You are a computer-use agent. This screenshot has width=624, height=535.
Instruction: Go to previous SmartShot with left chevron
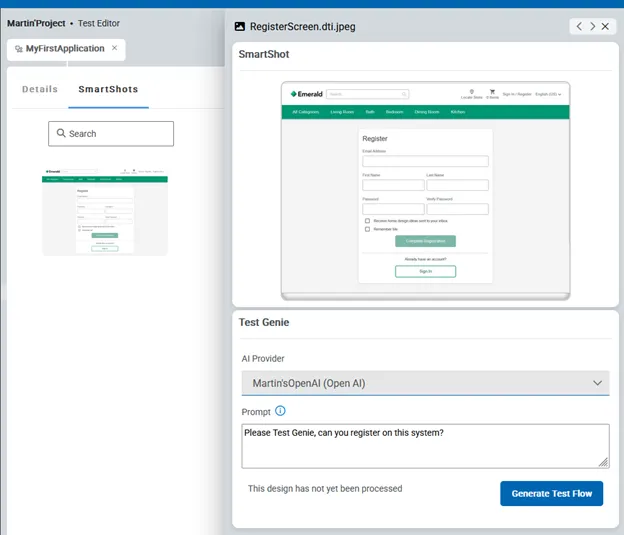click(579, 26)
